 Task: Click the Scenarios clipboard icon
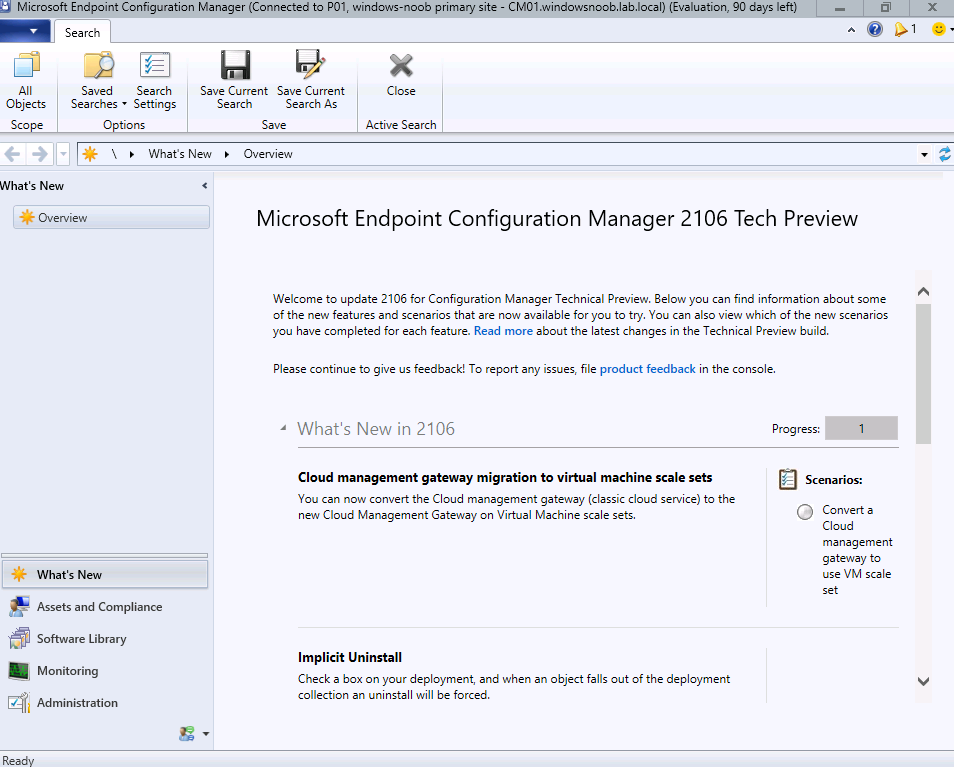(788, 479)
